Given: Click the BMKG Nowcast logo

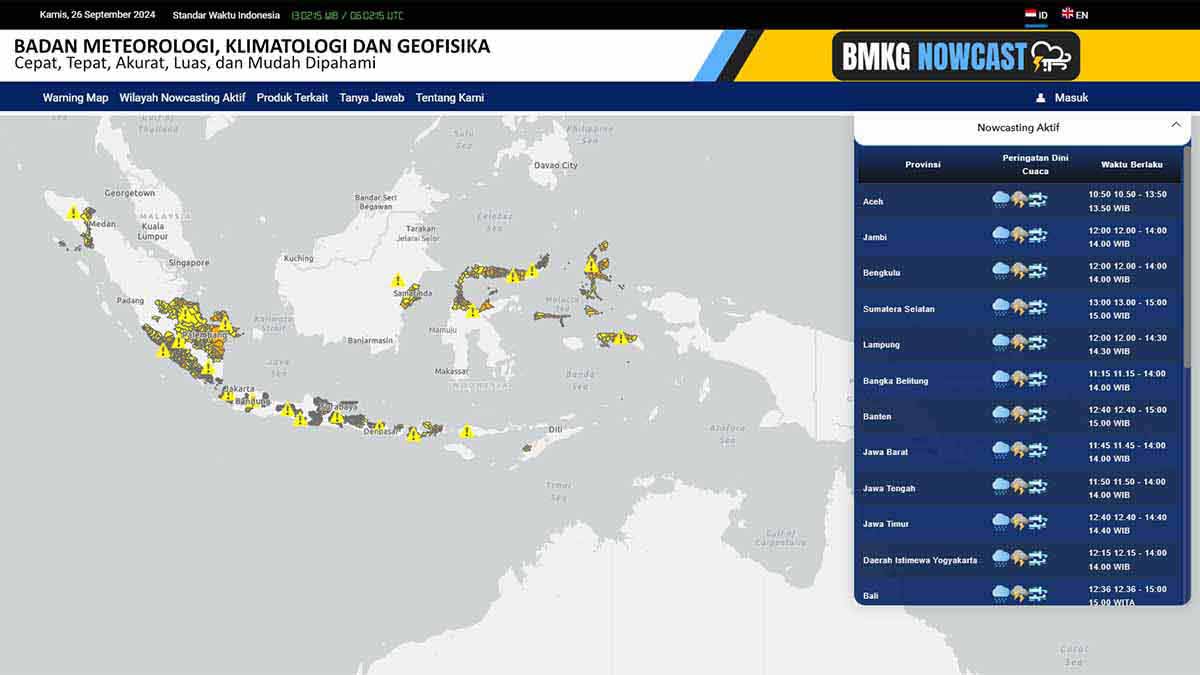Looking at the screenshot, I should (x=956, y=56).
